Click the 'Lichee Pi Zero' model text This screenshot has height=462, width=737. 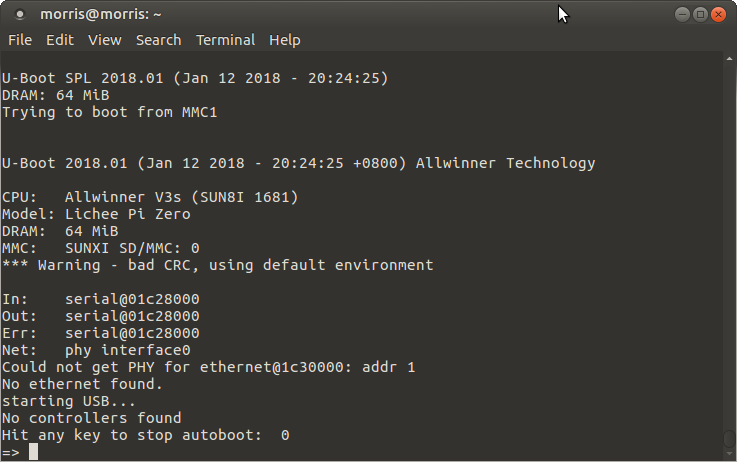pos(127,214)
